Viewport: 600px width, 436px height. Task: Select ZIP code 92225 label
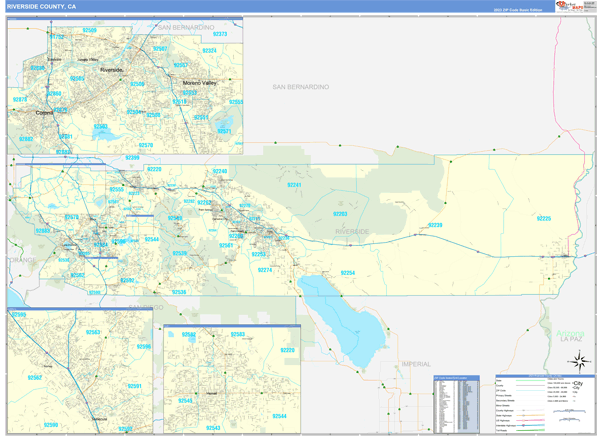click(544, 218)
